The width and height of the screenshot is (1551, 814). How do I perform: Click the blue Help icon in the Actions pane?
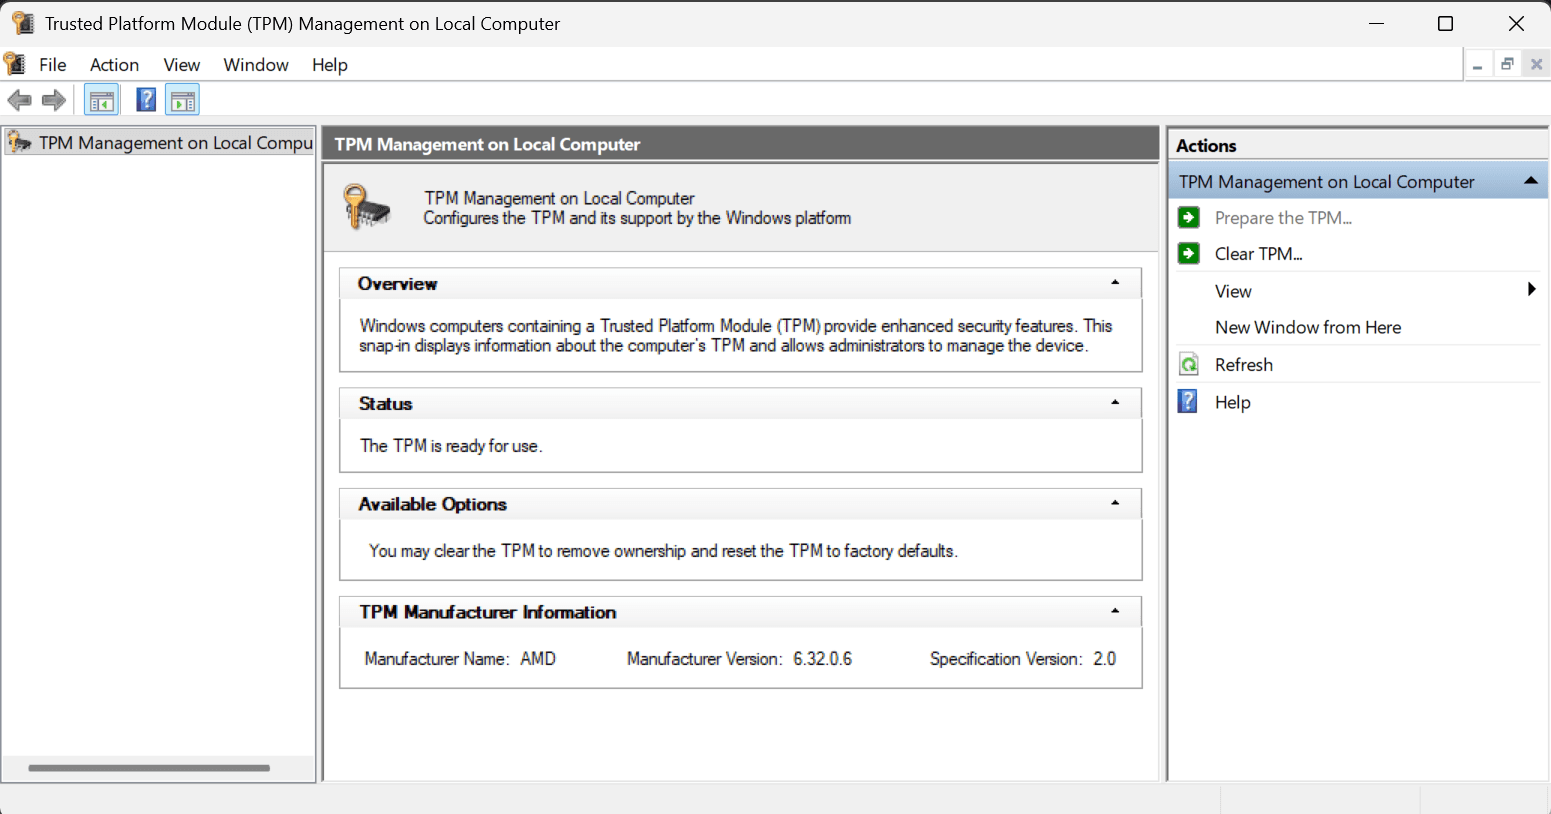(1188, 401)
